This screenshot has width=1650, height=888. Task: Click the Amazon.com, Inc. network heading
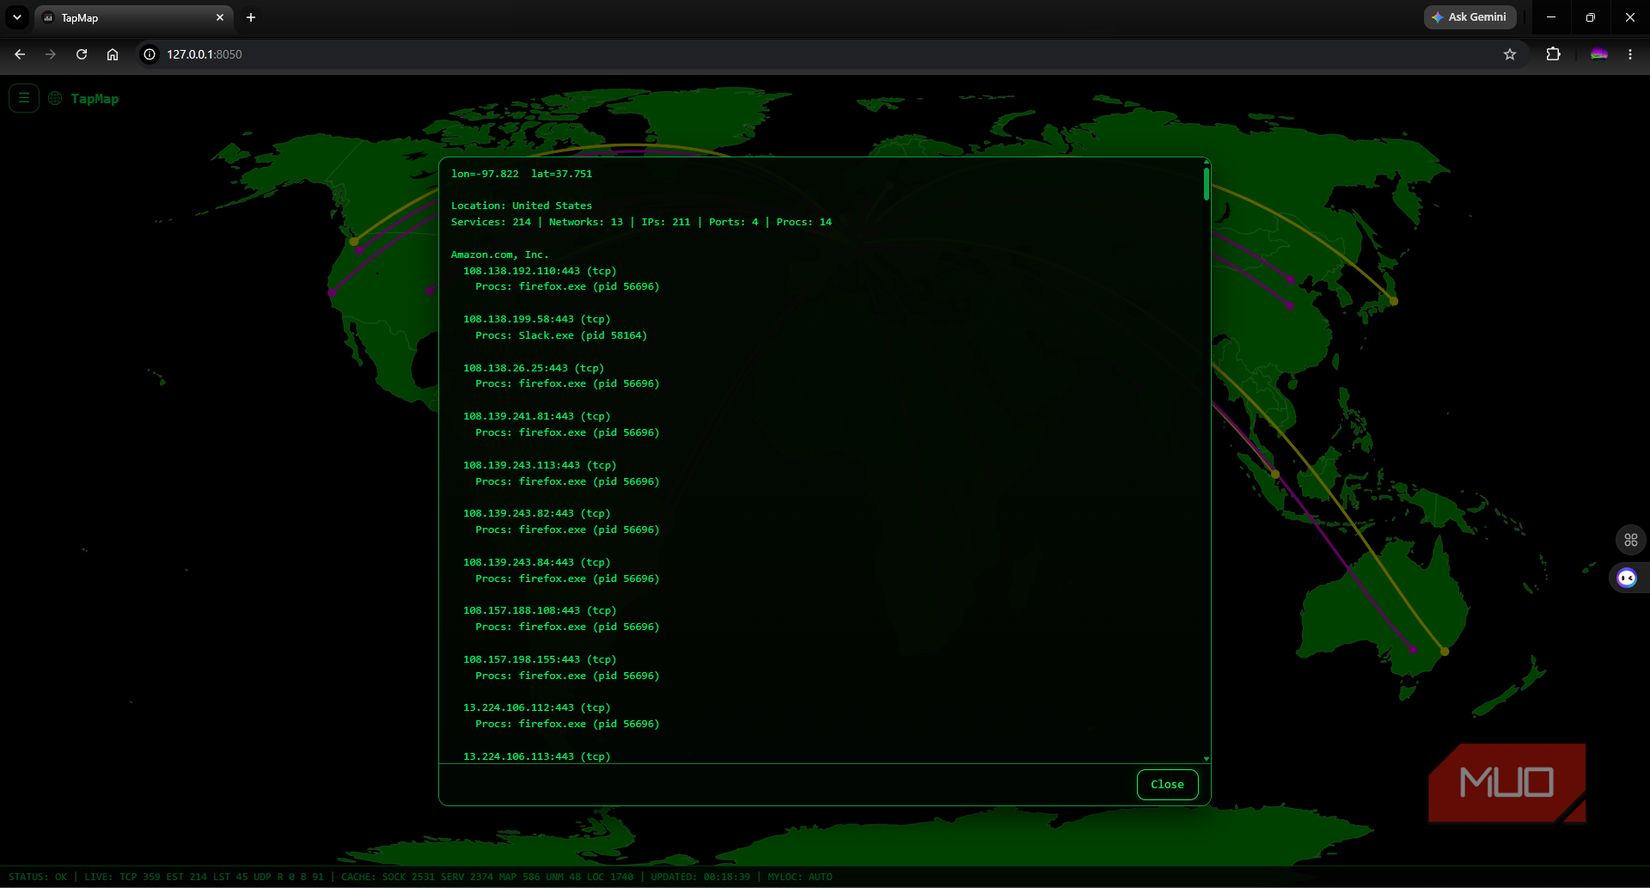click(x=500, y=255)
